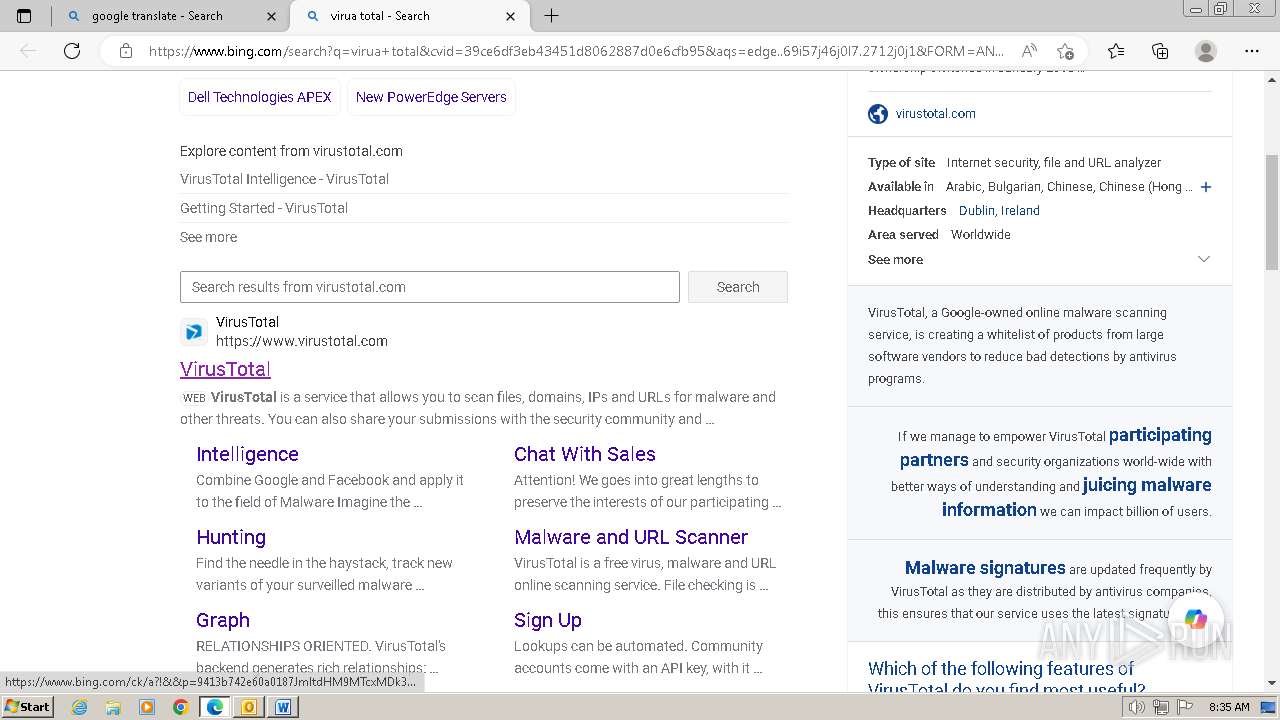Open the browser profile avatar
The image size is (1280, 720).
click(1206, 51)
